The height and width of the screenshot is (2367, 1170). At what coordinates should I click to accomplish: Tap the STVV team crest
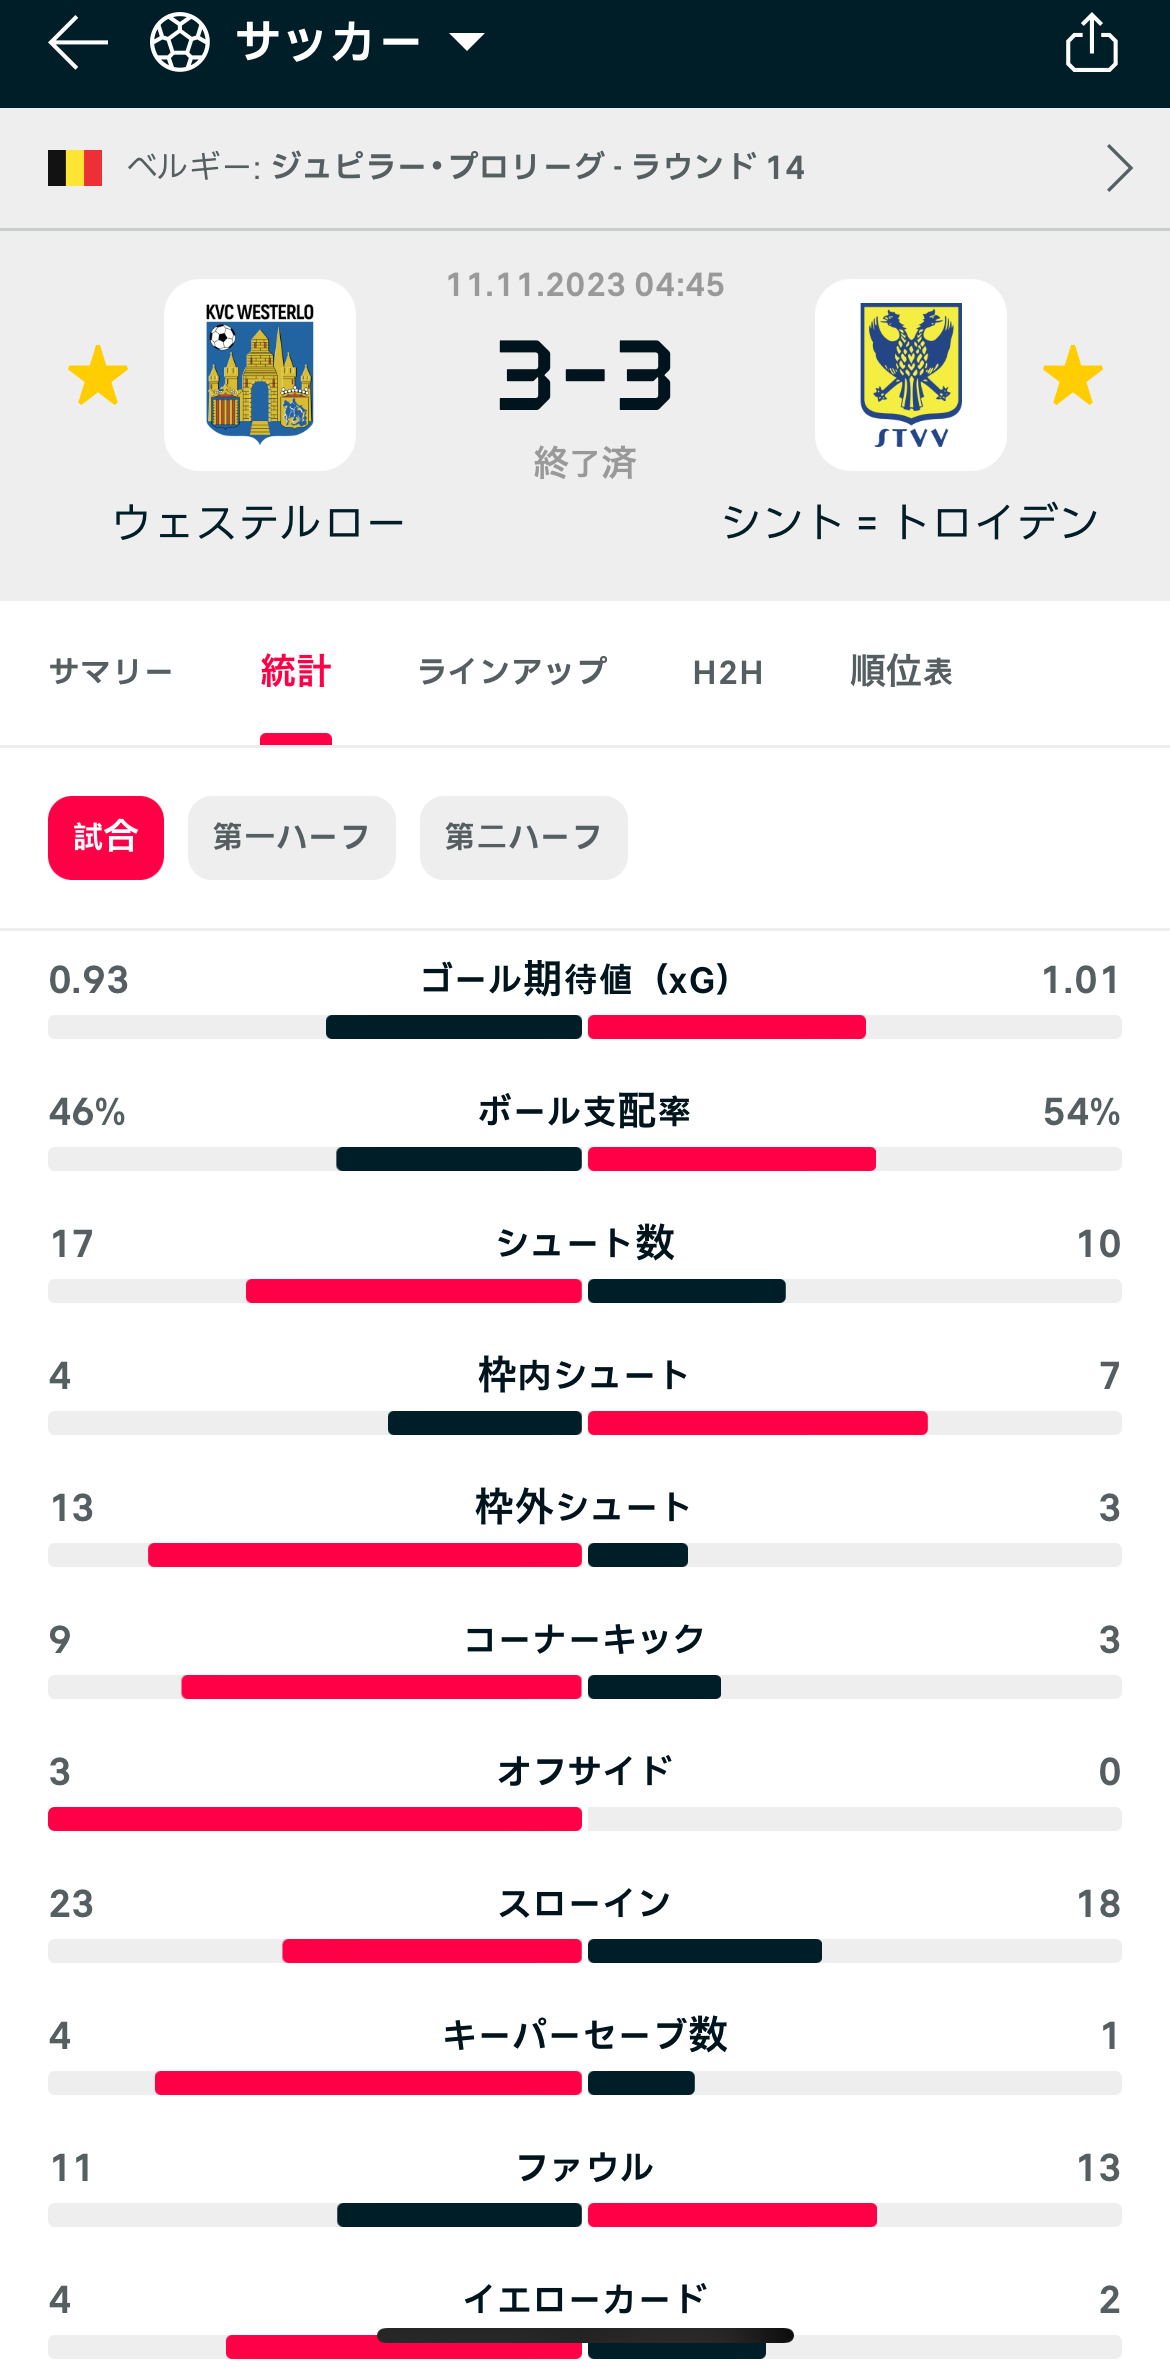tap(910, 375)
